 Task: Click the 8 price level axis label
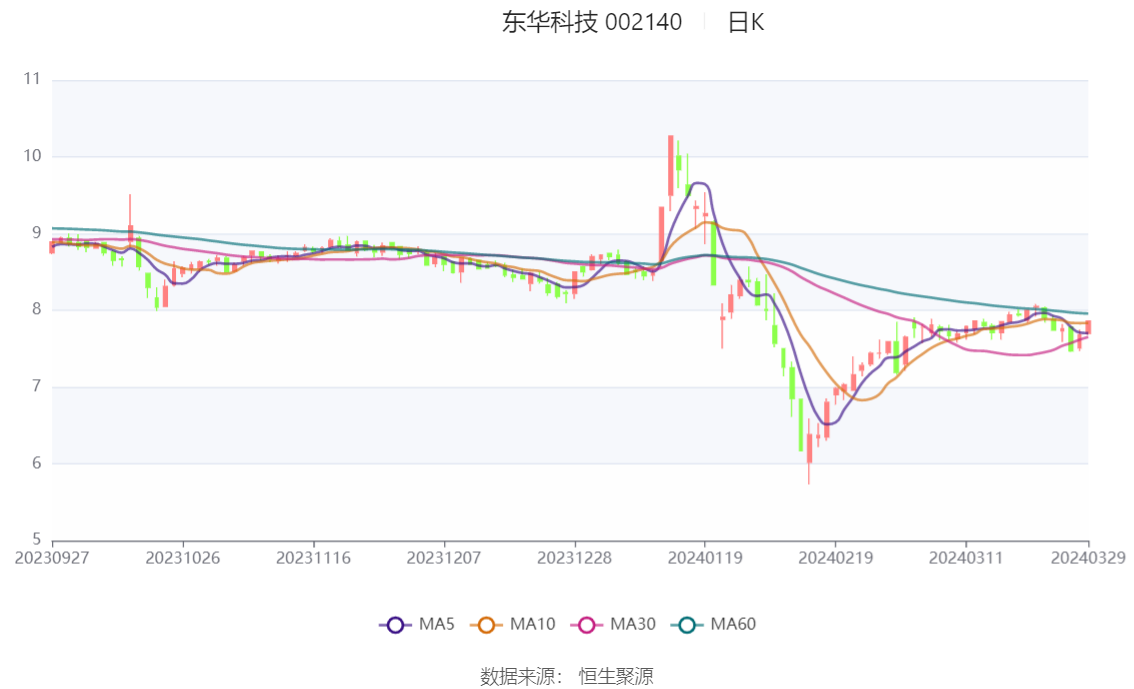(x=36, y=309)
